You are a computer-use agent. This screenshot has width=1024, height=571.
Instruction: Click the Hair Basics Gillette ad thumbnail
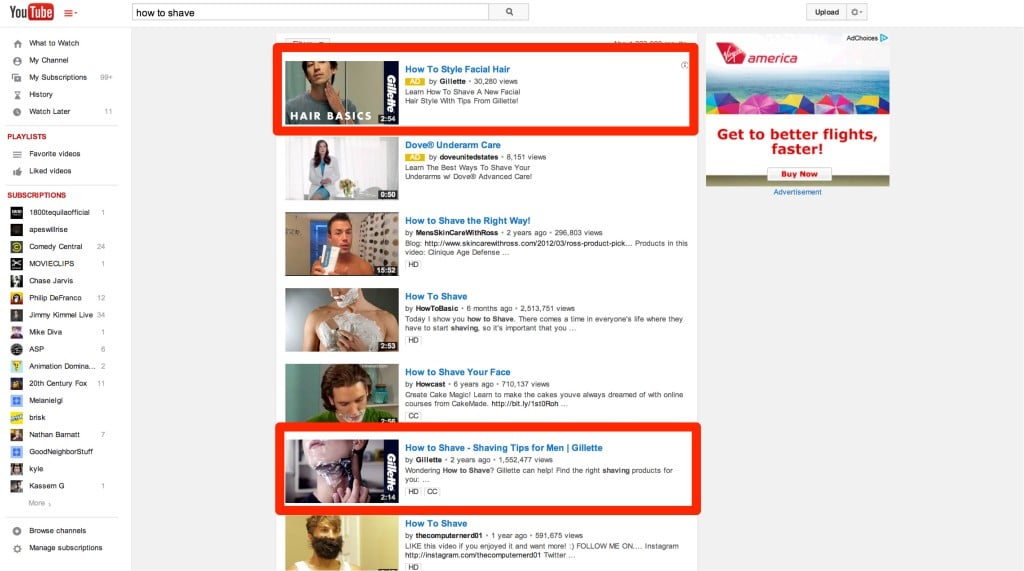pyautogui.click(x=342, y=93)
